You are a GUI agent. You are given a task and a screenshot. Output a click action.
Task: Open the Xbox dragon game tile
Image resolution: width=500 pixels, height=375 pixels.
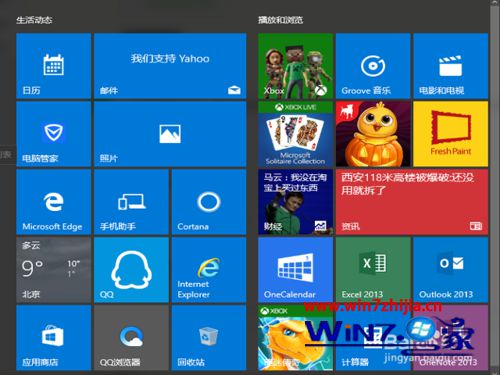[x=295, y=338]
